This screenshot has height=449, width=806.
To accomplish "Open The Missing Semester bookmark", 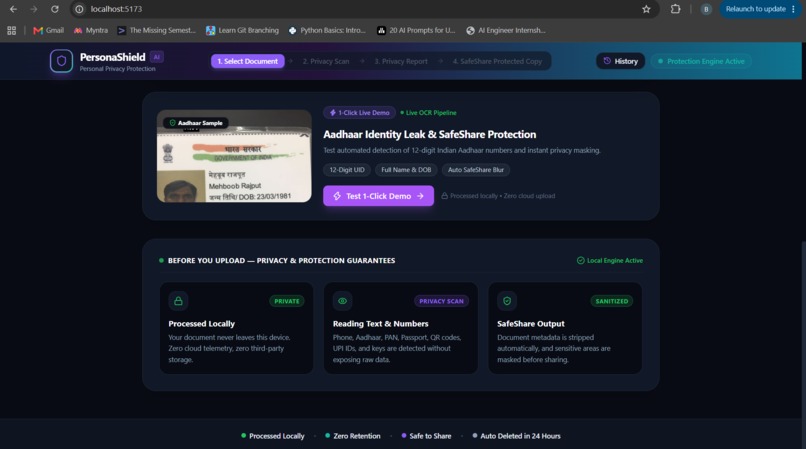I will coord(156,30).
